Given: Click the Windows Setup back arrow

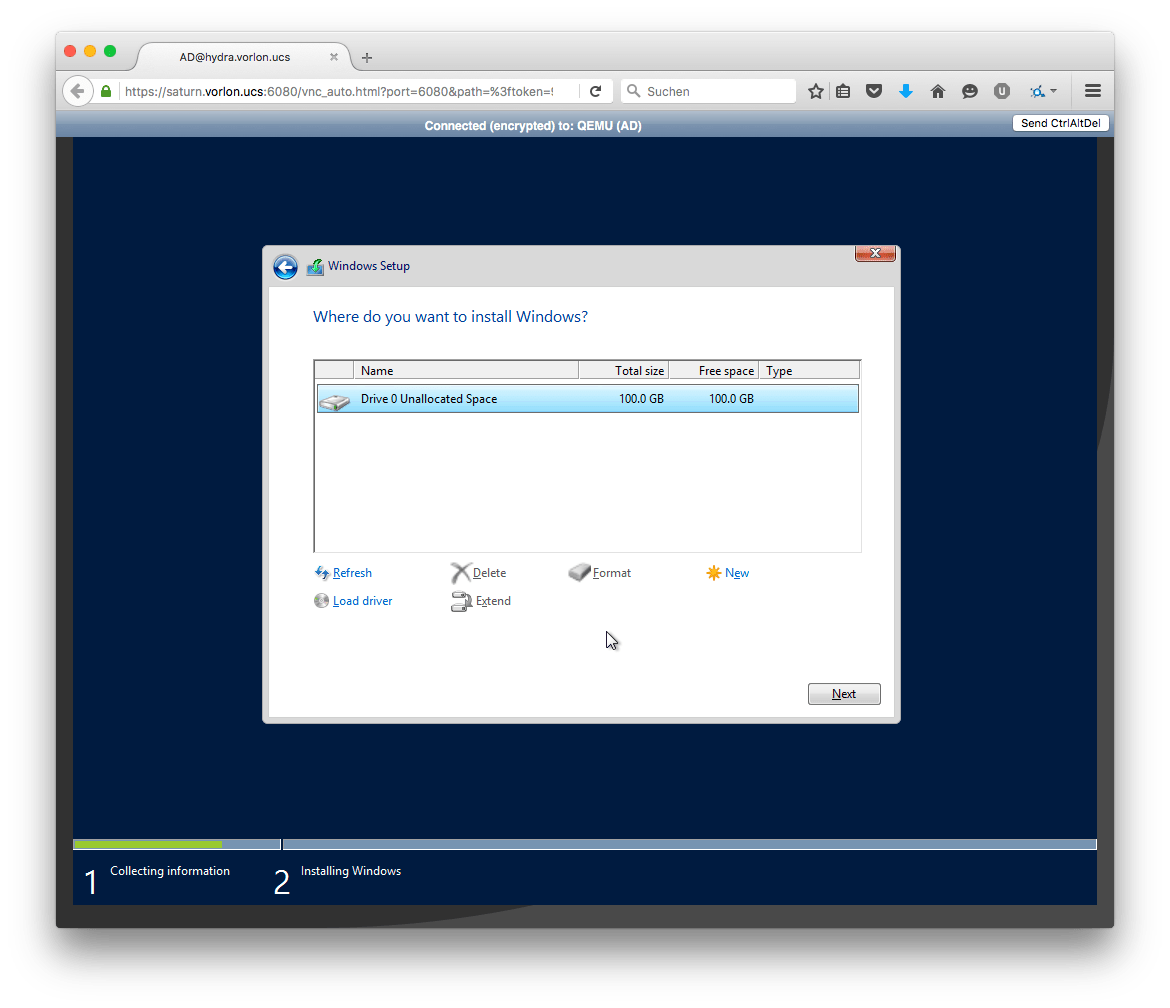Looking at the screenshot, I should [285, 267].
